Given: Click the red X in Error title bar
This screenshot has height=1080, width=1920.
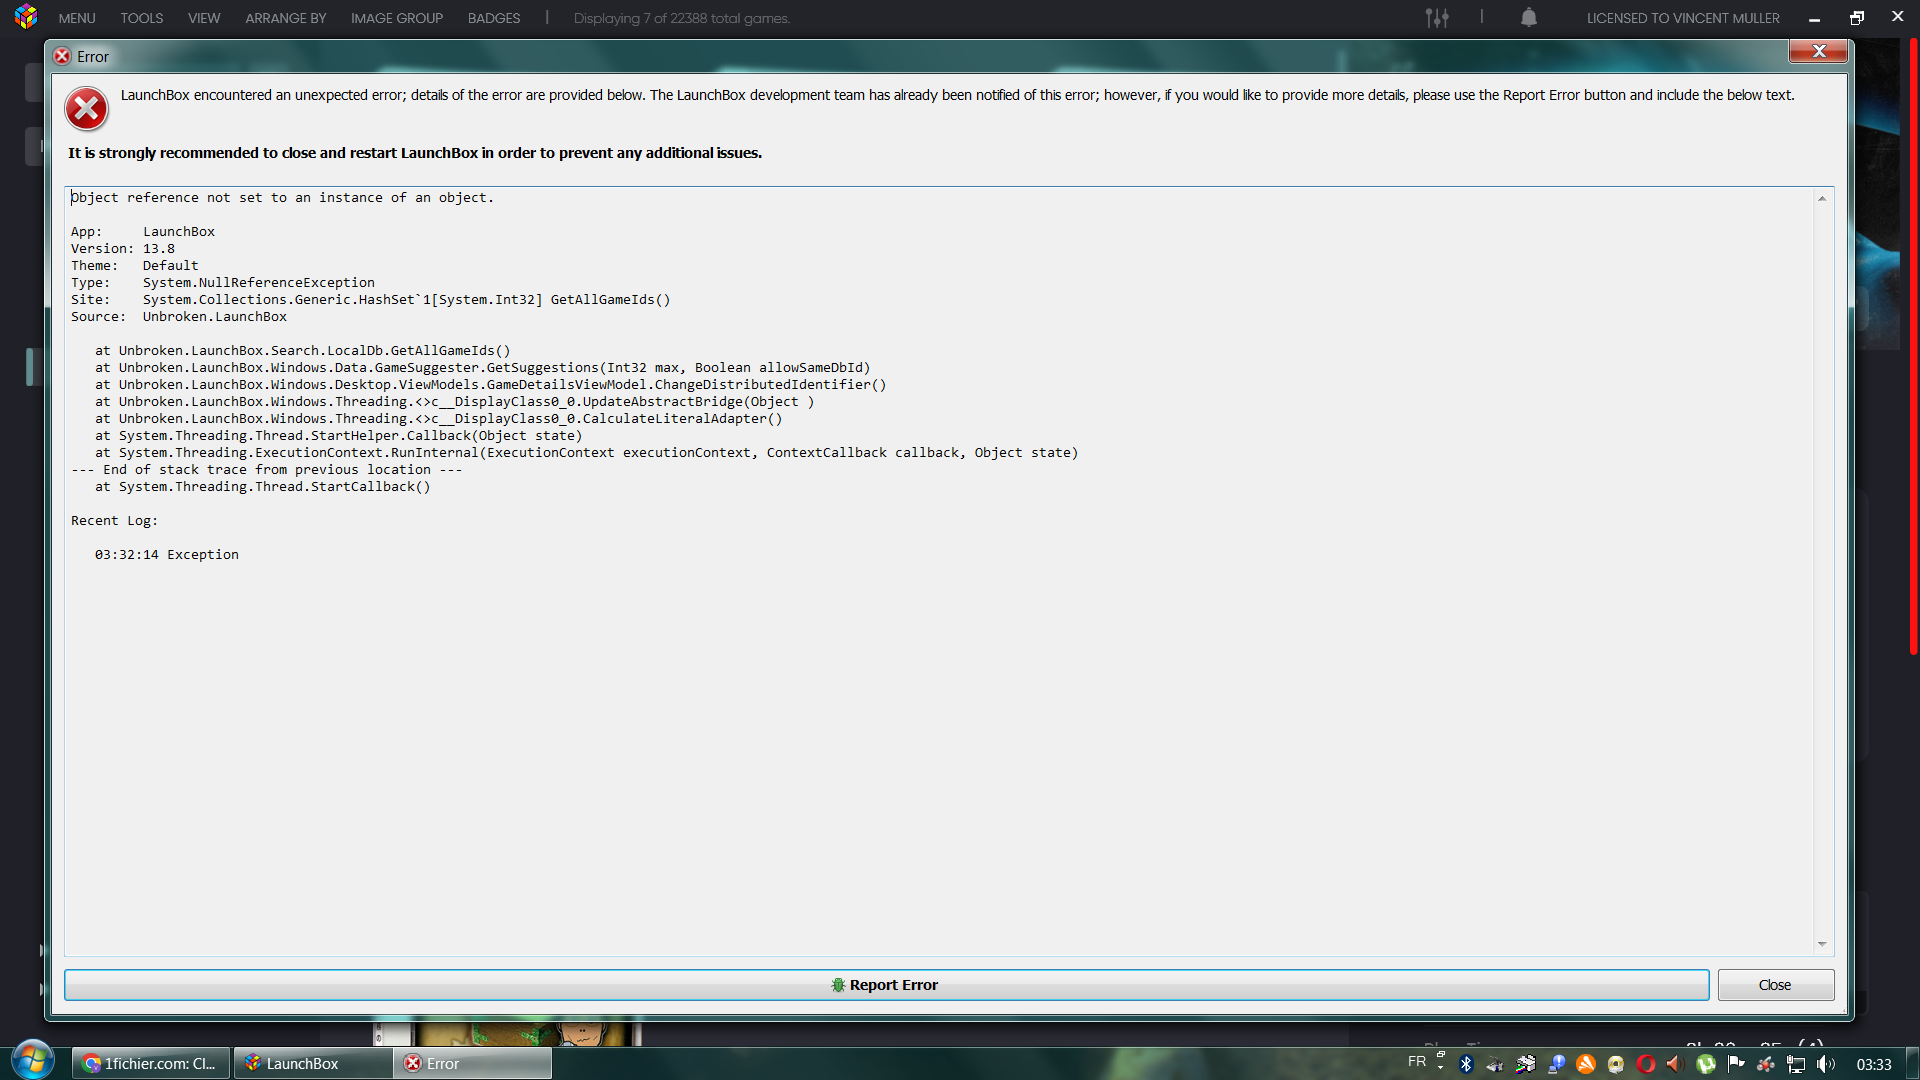Looking at the screenshot, I should point(1819,51).
